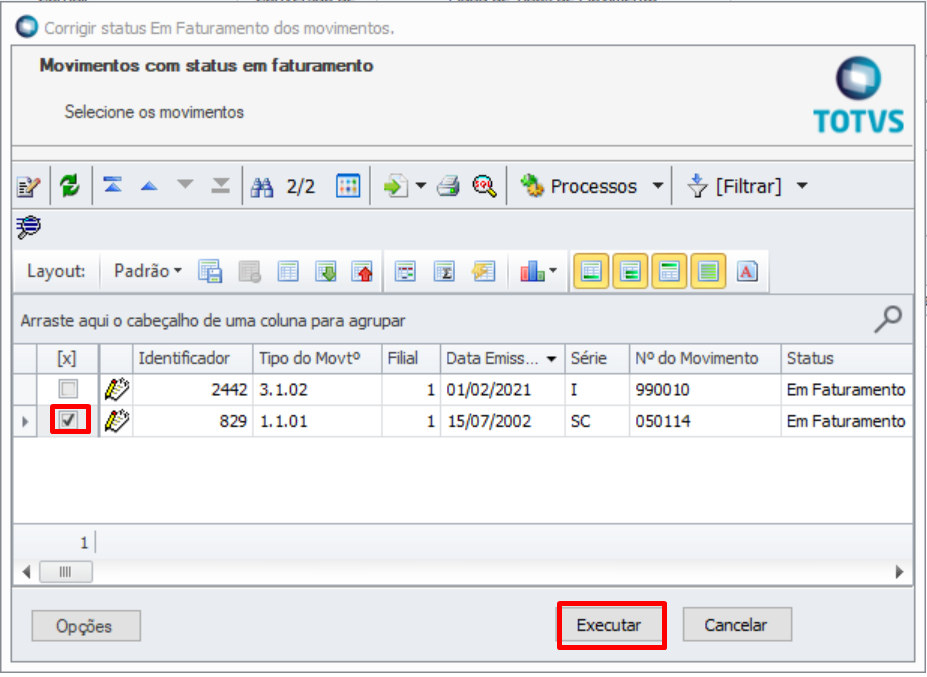Sort by the Identificador column header
Image resolution: width=927 pixels, height=677 pixels.
(193, 358)
